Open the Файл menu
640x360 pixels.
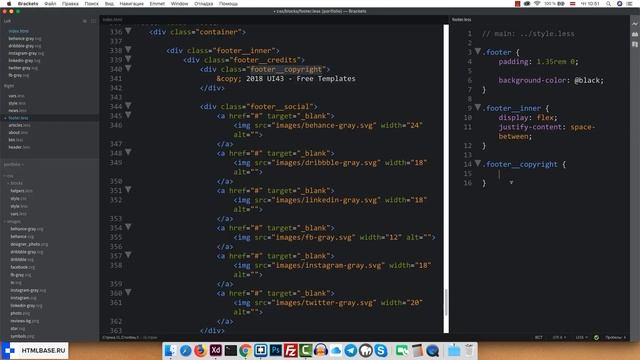(x=50, y=4)
